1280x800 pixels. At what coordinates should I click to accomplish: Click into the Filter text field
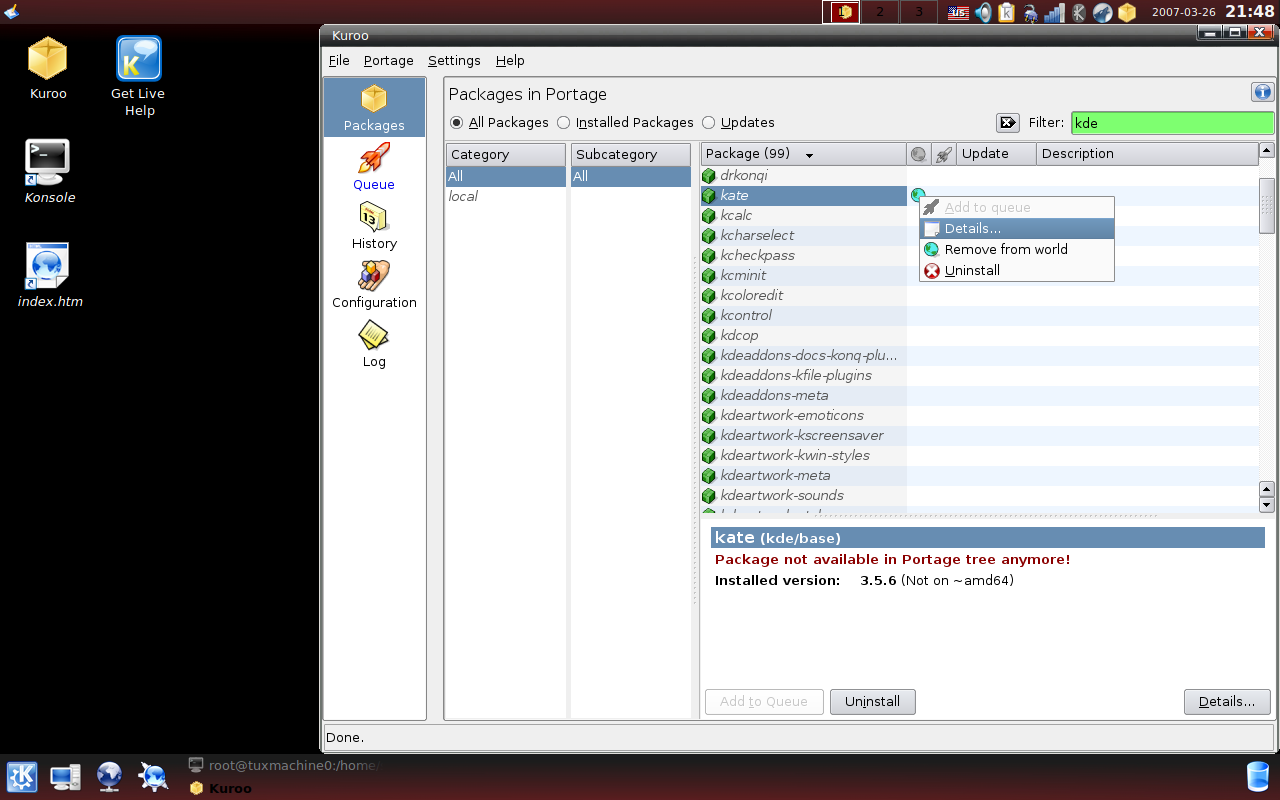coord(1172,123)
